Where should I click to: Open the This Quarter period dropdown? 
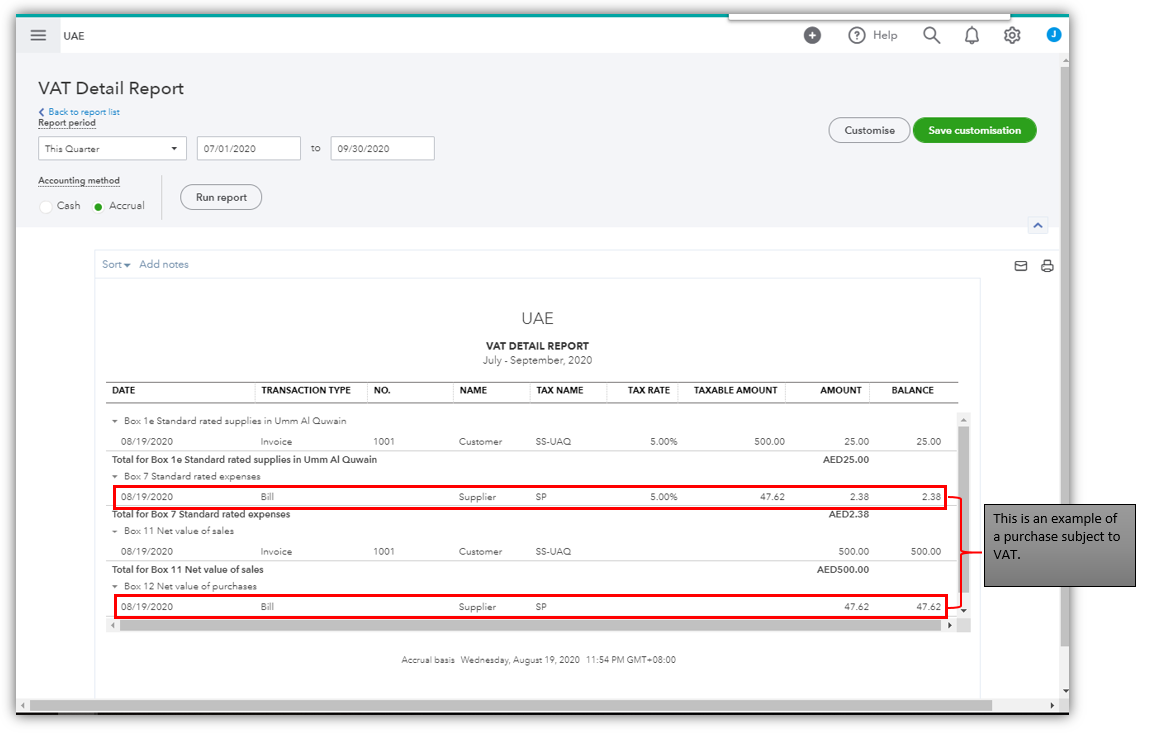pyautogui.click(x=113, y=149)
